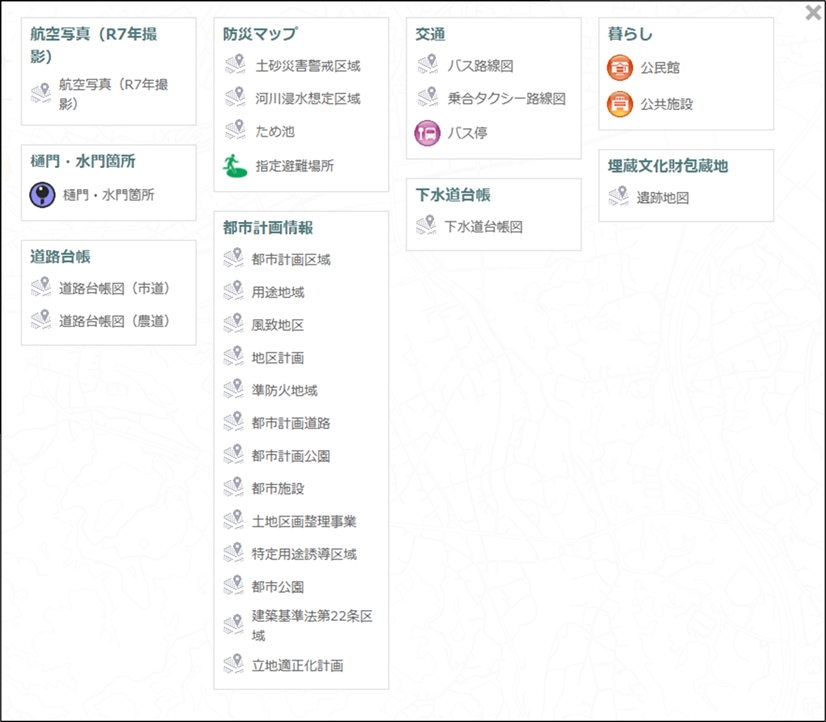826x722 pixels.
Task: Click the orange public facilities (公共施設) icon
Action: (620, 103)
